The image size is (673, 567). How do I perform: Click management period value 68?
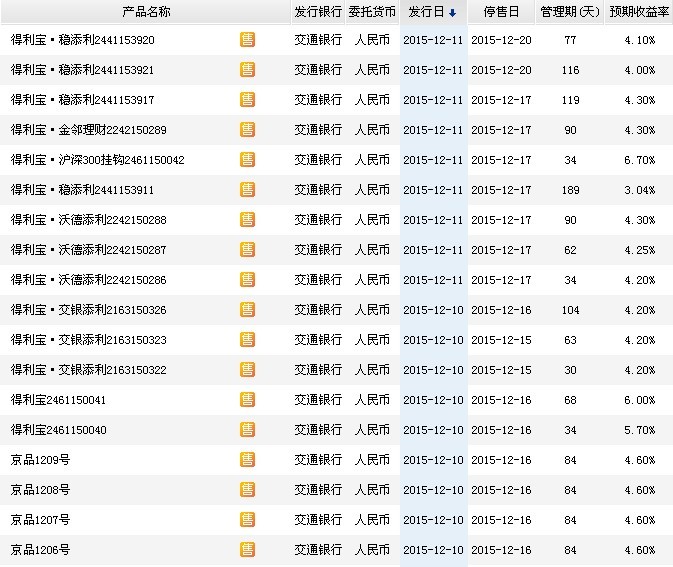coord(570,400)
